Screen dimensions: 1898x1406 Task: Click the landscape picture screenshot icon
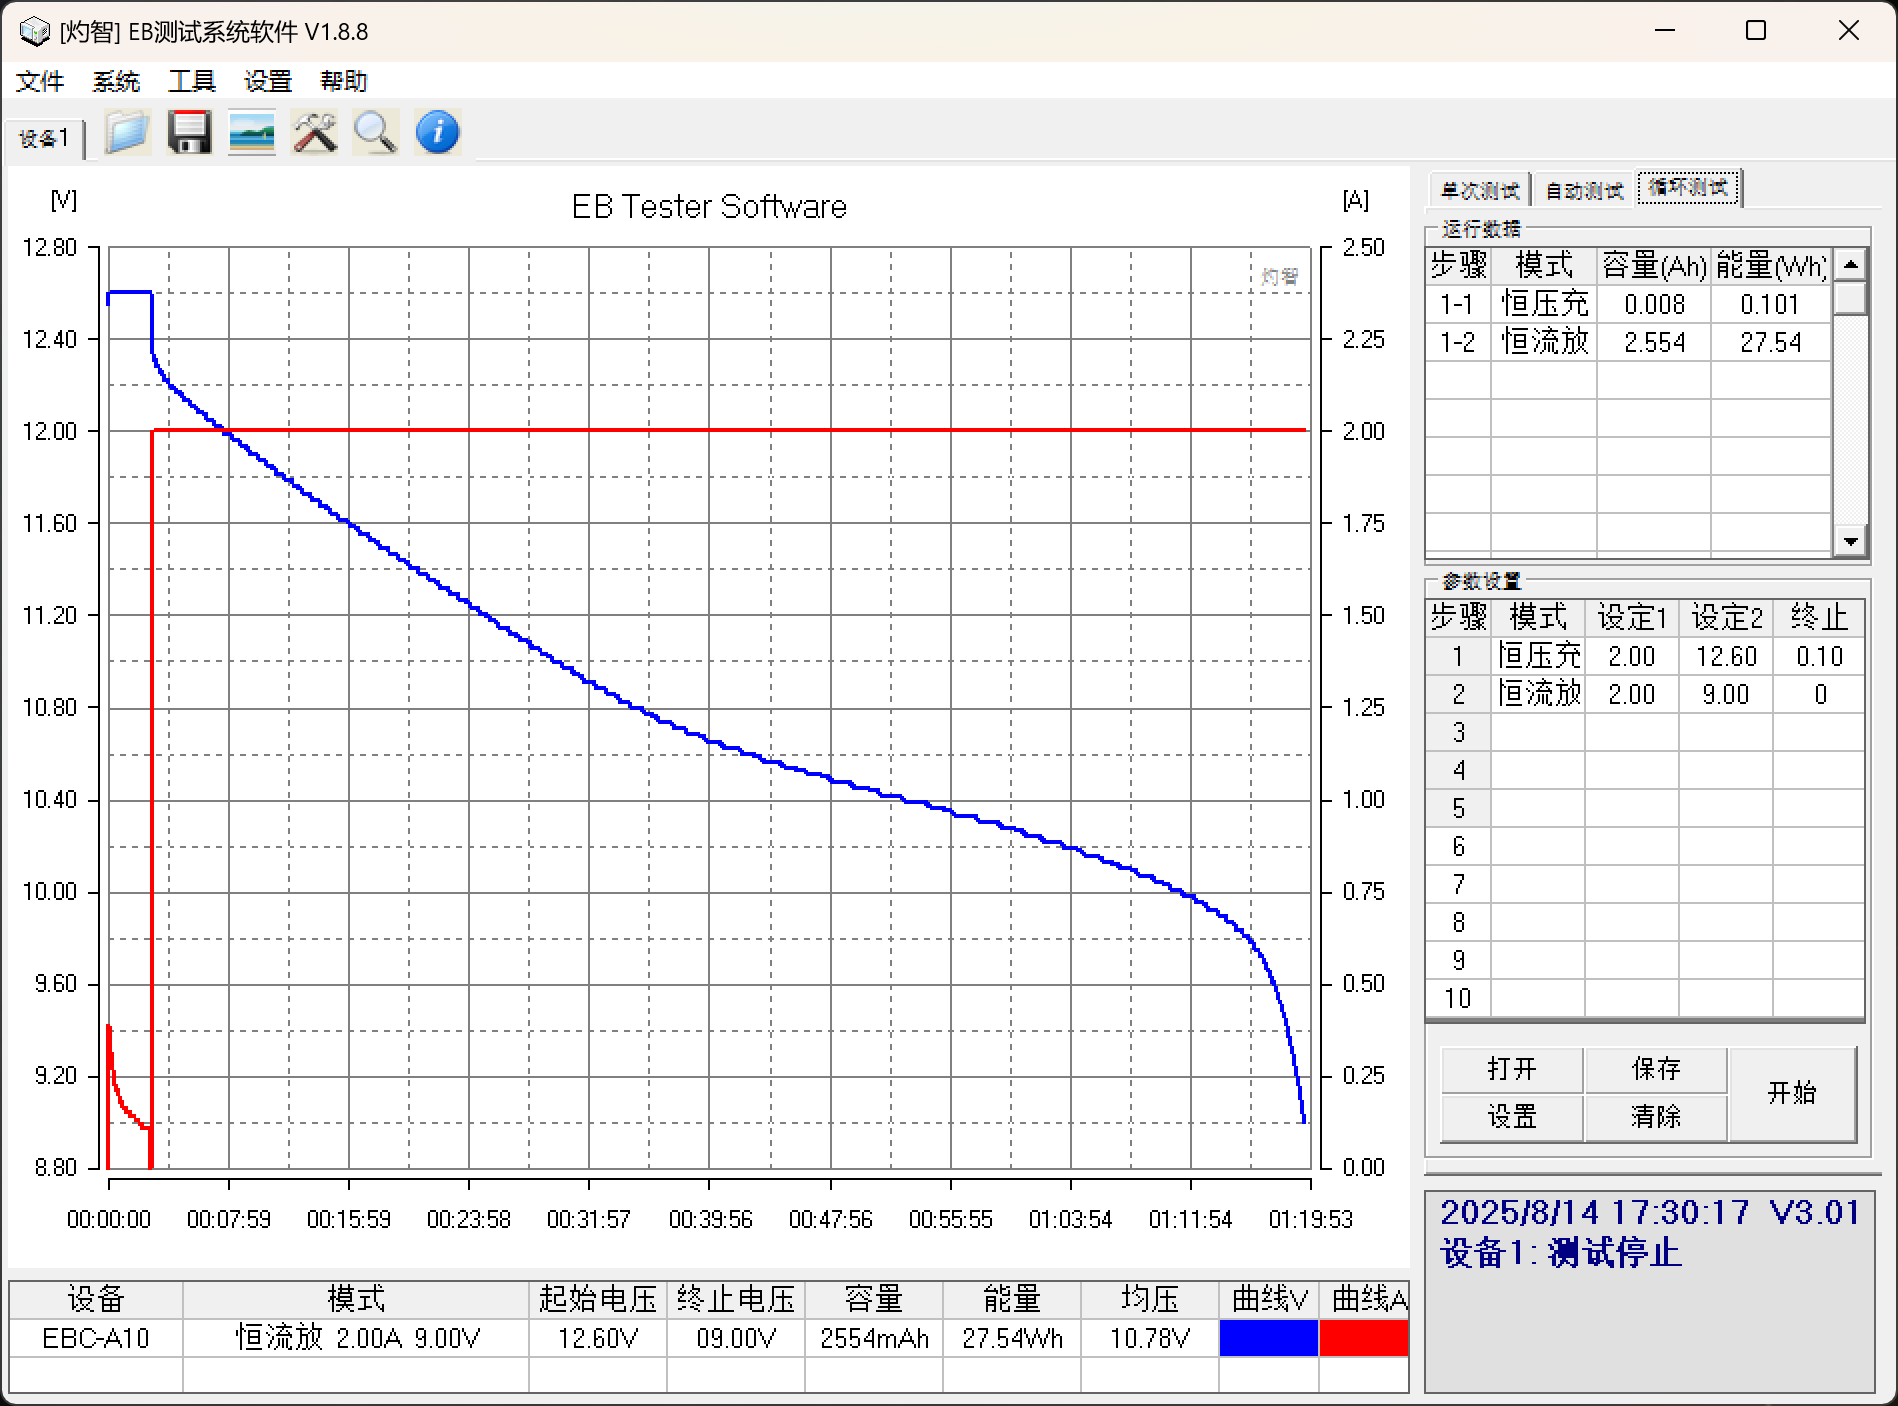(252, 132)
